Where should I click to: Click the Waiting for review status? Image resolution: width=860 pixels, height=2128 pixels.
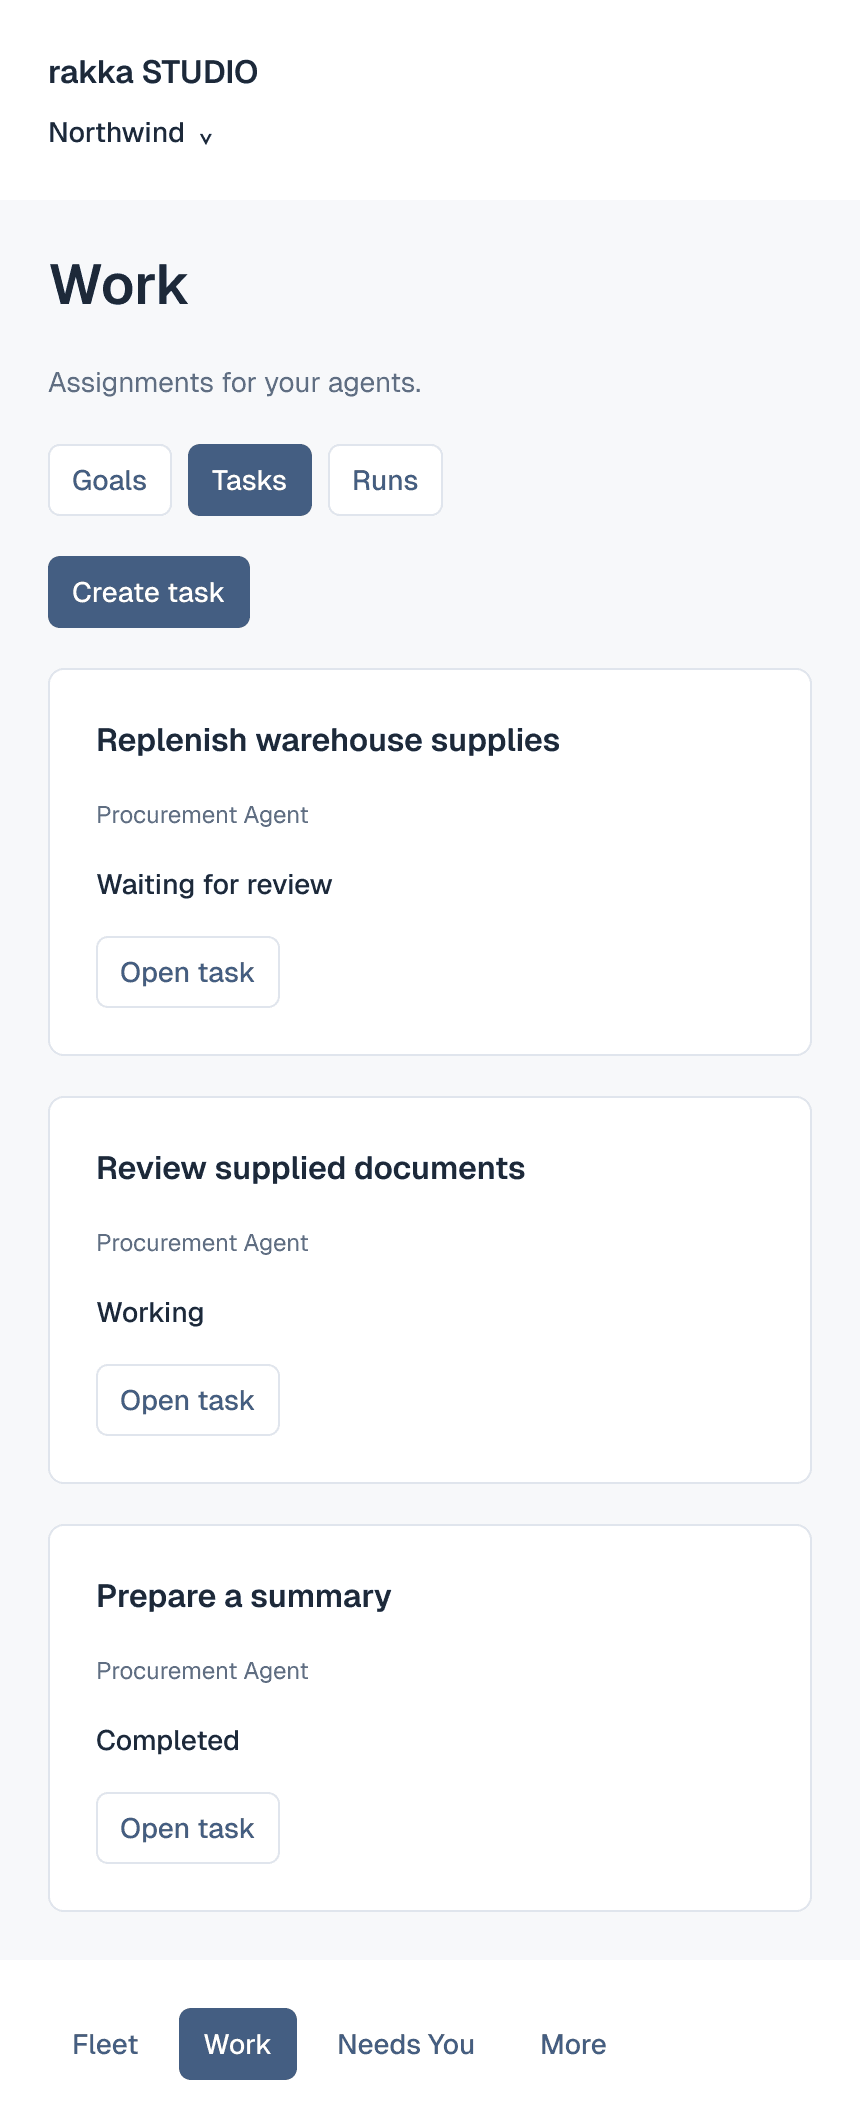coord(215,884)
